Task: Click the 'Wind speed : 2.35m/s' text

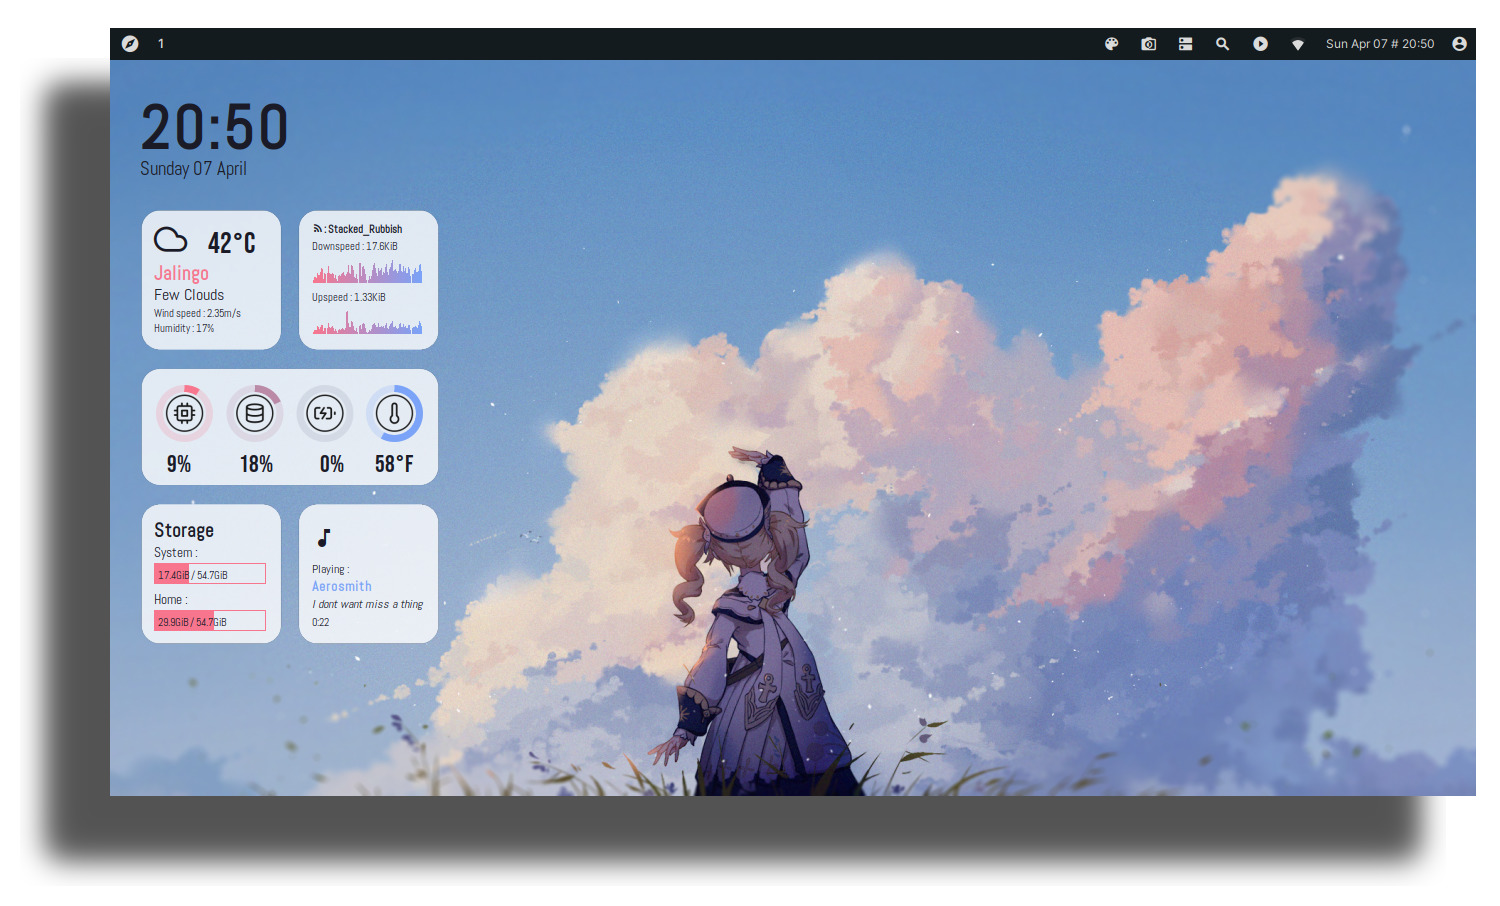Action: click(x=197, y=313)
